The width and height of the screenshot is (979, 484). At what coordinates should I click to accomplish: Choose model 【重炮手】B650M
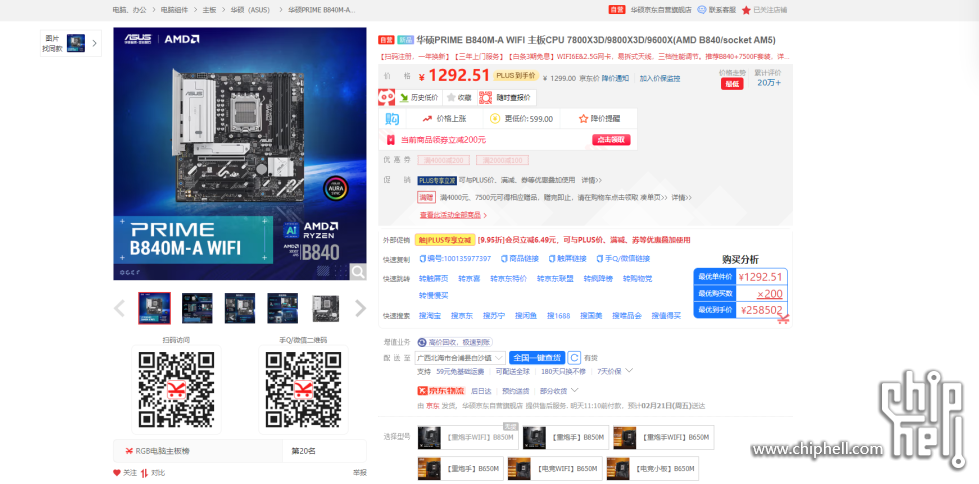(460, 468)
